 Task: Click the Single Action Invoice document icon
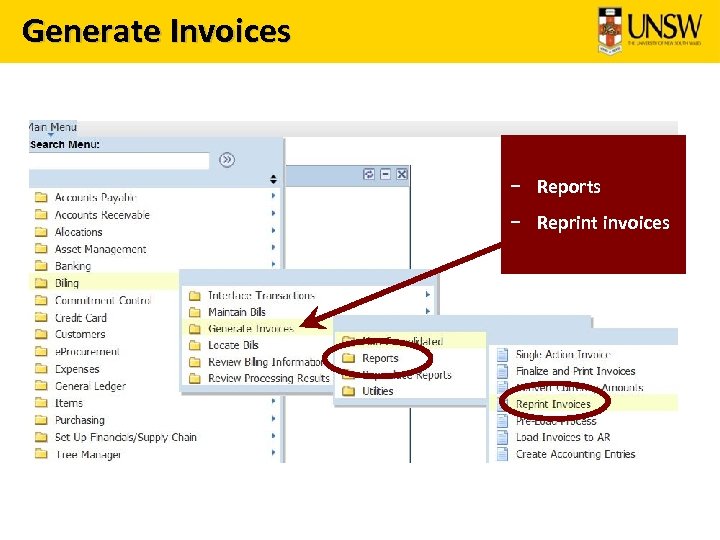(x=503, y=354)
